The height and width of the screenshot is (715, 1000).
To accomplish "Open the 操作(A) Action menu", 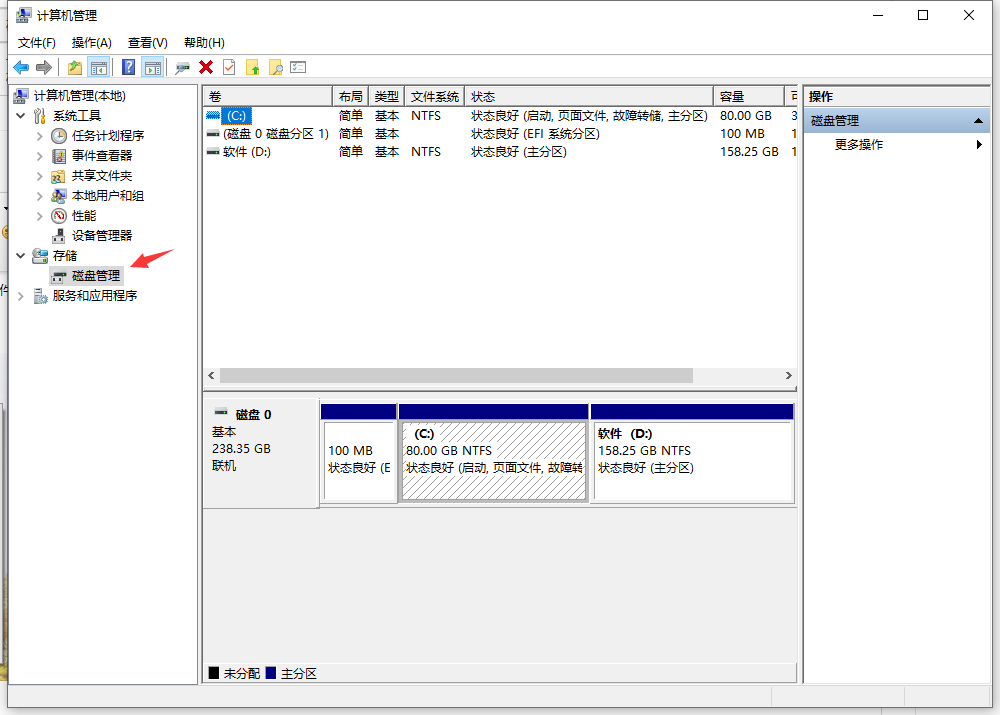I will coord(91,43).
